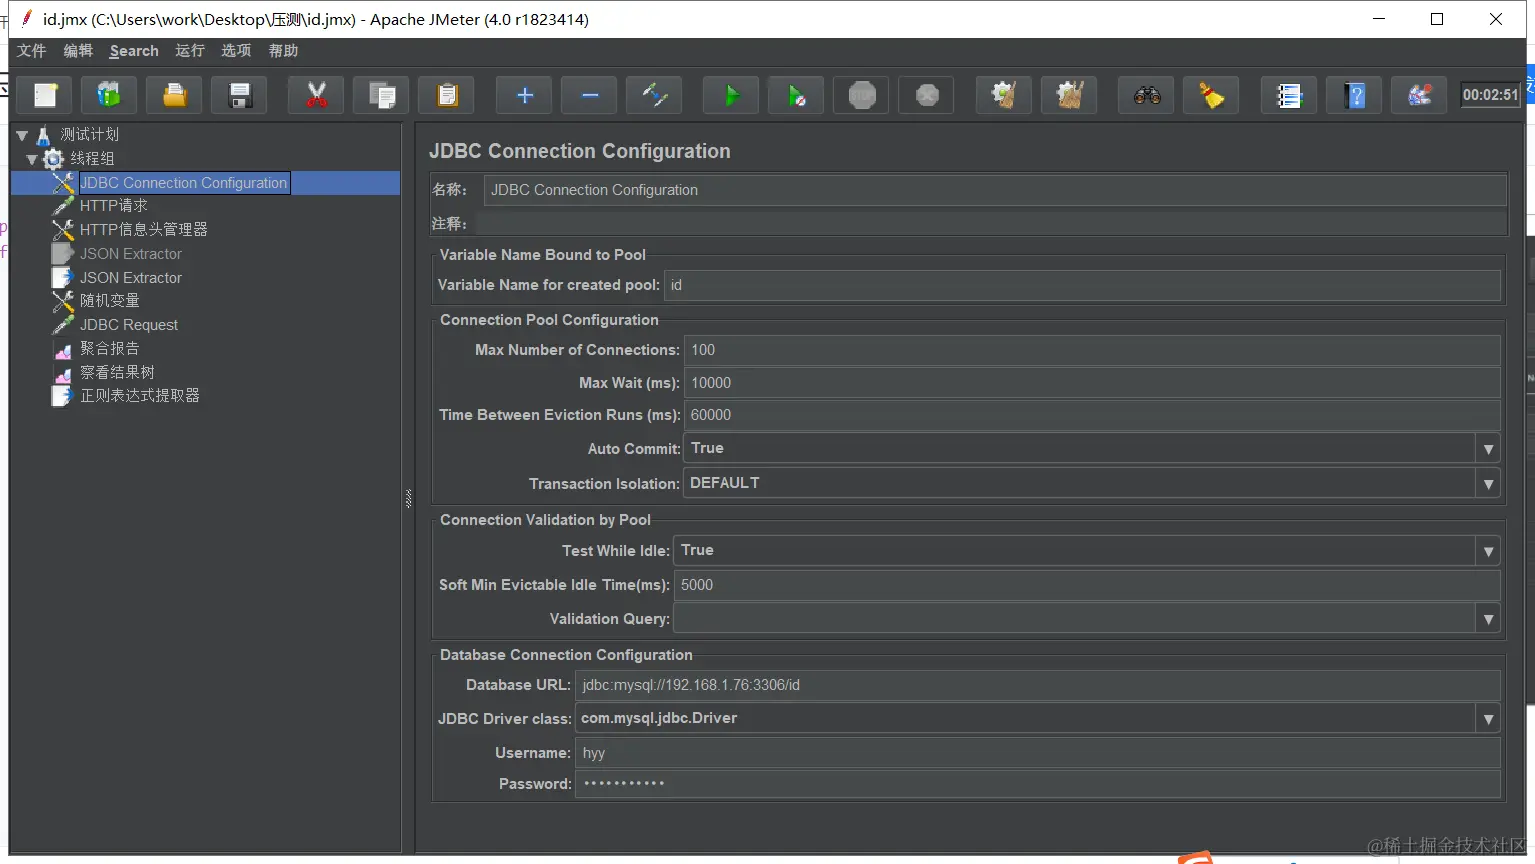Open the Templates toolbar icon
The image size is (1535, 864).
click(109, 95)
